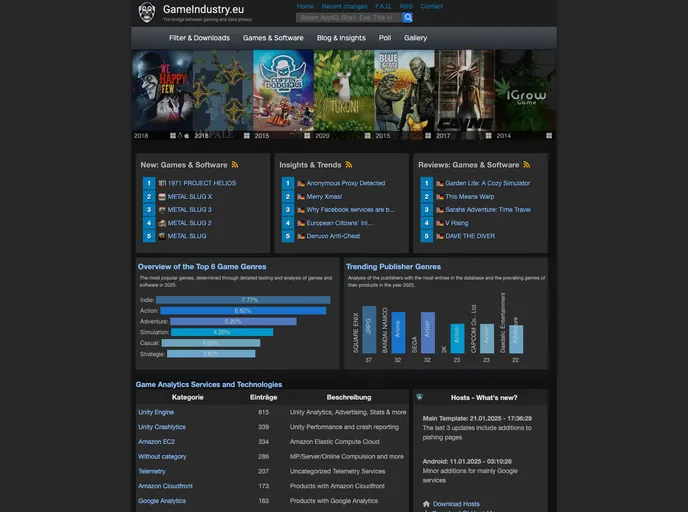This screenshot has height=512, width=688.
Task: Click the flag icon beside V Rising
Action: pos(440,223)
